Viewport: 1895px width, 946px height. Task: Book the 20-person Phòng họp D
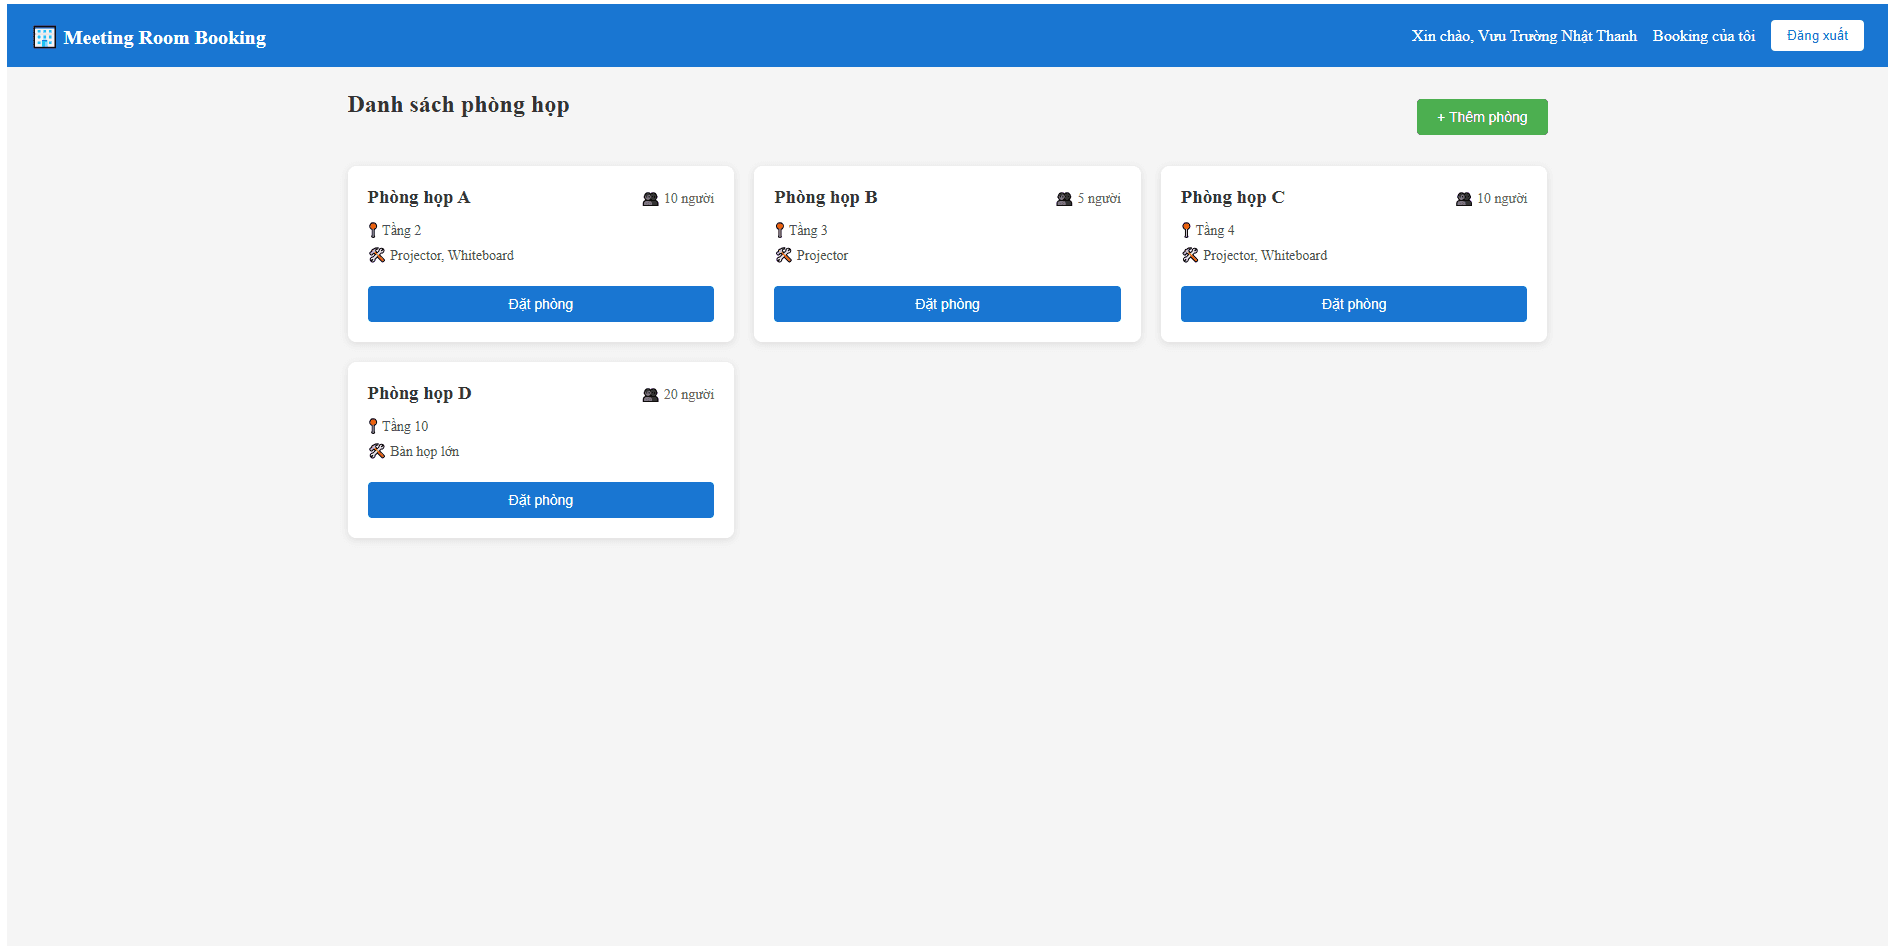pyautogui.click(x=540, y=500)
